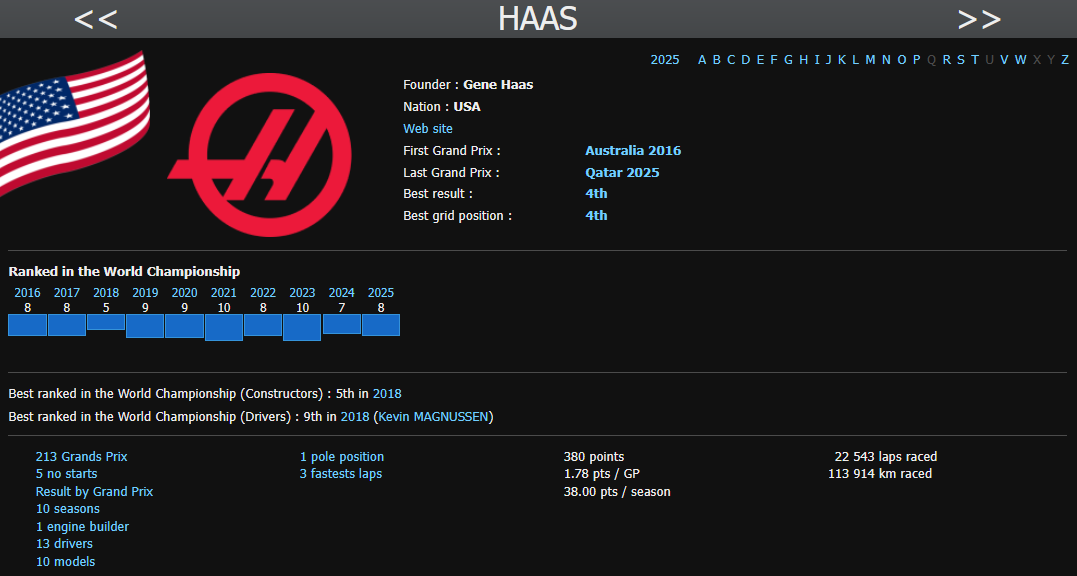The width and height of the screenshot is (1077, 576).
Task: Click the blue ranking bar for 2021
Action: coord(223,327)
